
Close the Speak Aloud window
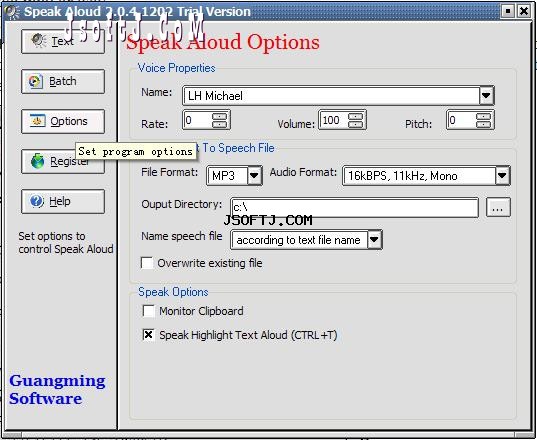coord(524,12)
